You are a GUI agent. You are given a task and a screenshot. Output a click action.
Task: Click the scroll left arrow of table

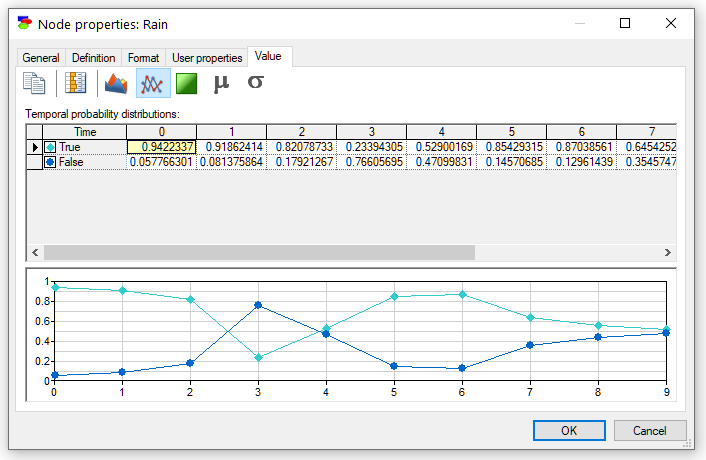coord(35,253)
